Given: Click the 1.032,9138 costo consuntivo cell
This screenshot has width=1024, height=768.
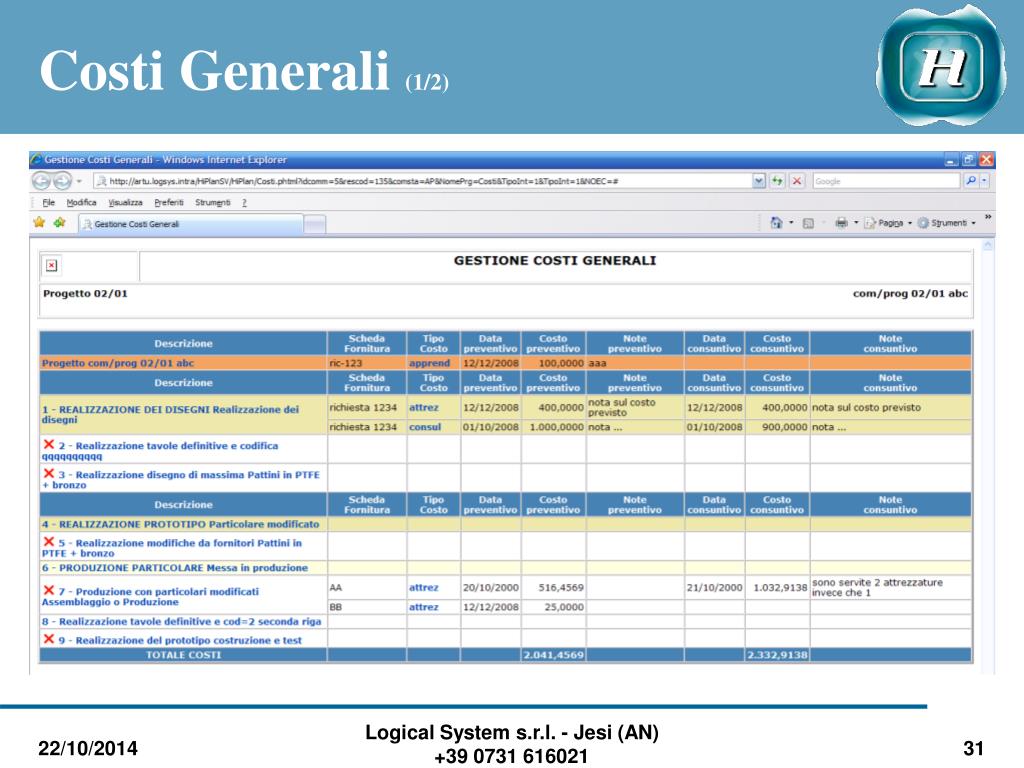Looking at the screenshot, I should 777,588.
